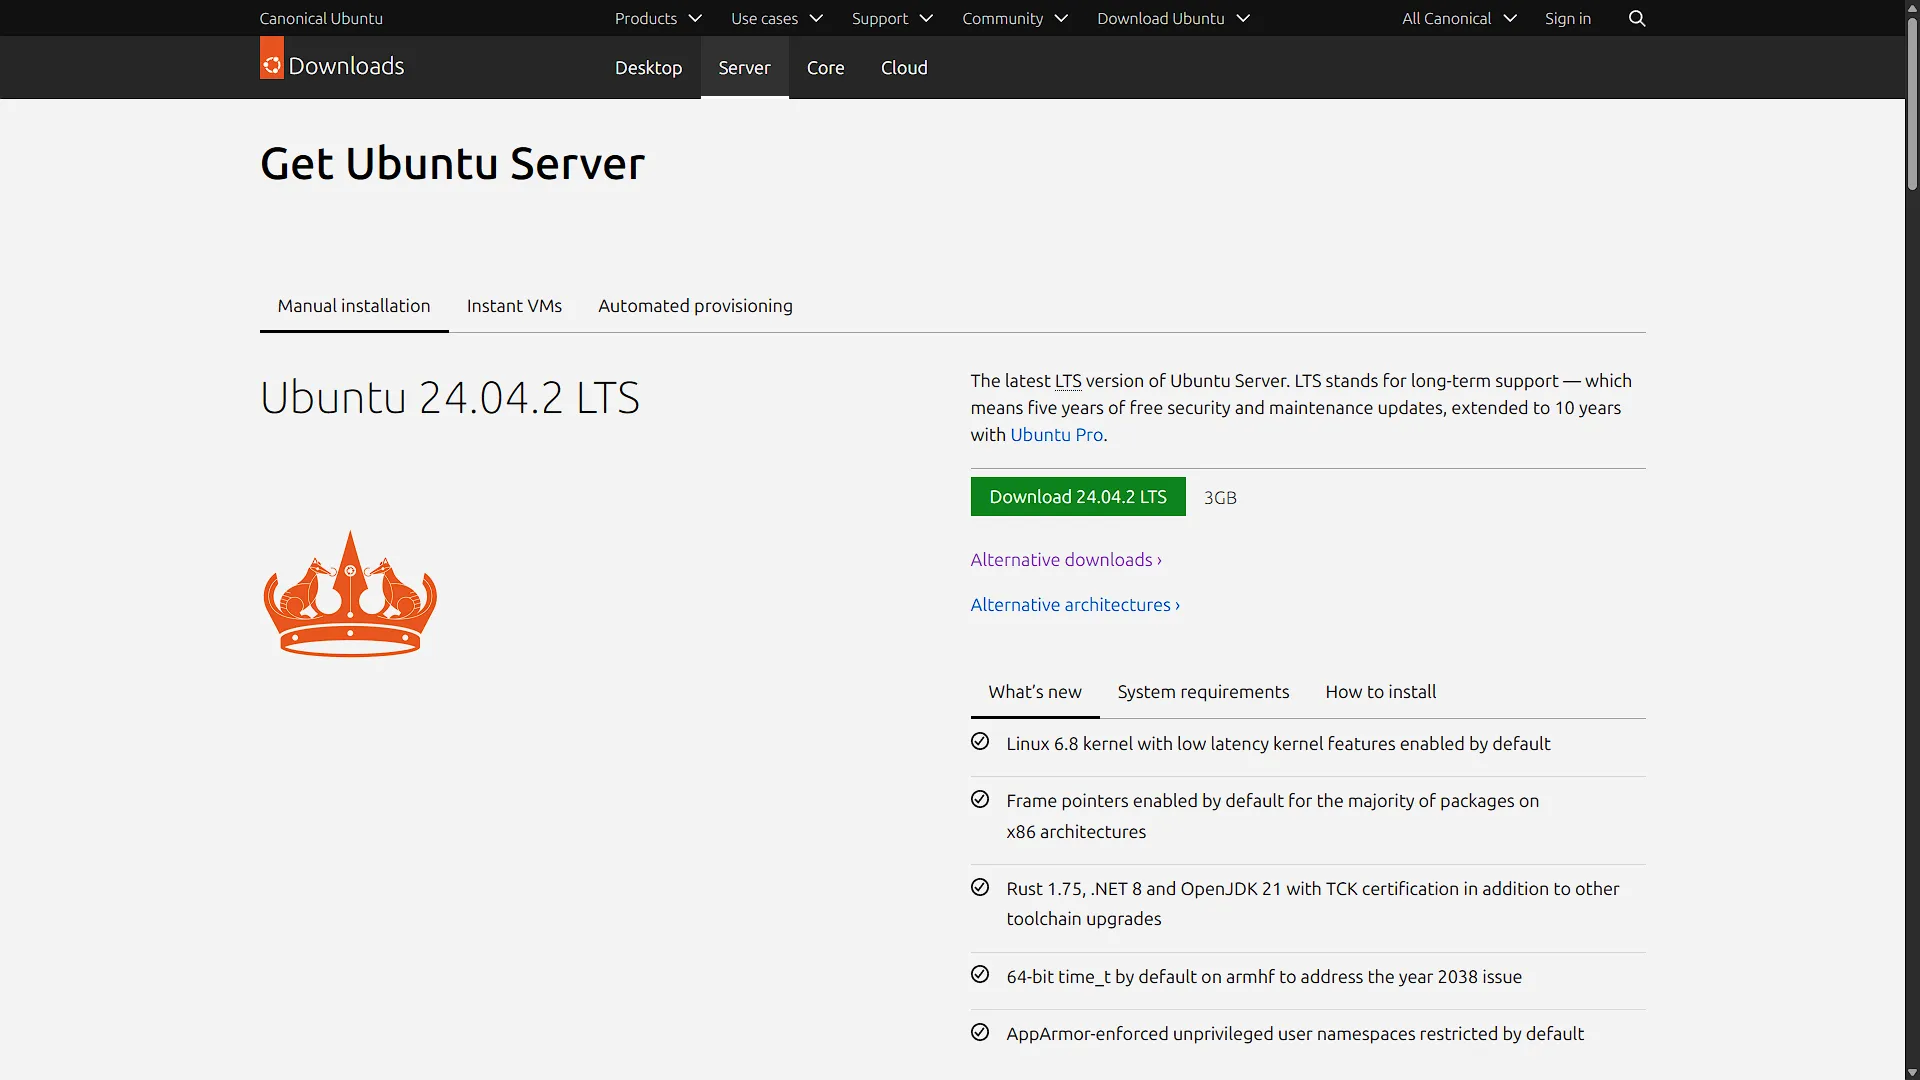
Task: Follow the Alternative downloads link
Action: pyautogui.click(x=1066, y=560)
